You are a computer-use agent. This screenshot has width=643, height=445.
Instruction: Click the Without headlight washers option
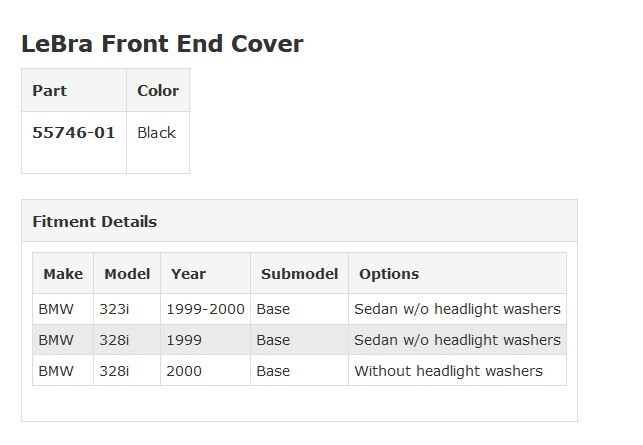point(448,370)
